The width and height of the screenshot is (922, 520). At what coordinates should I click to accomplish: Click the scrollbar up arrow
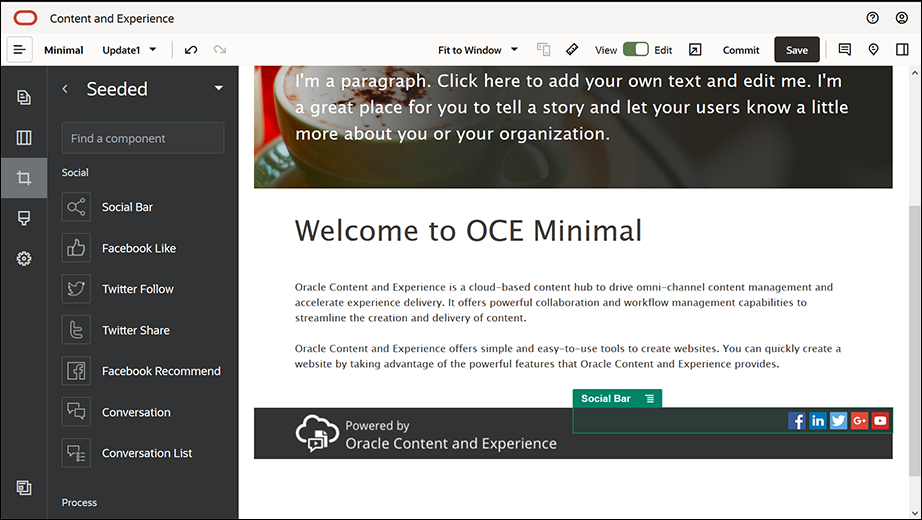point(914,73)
